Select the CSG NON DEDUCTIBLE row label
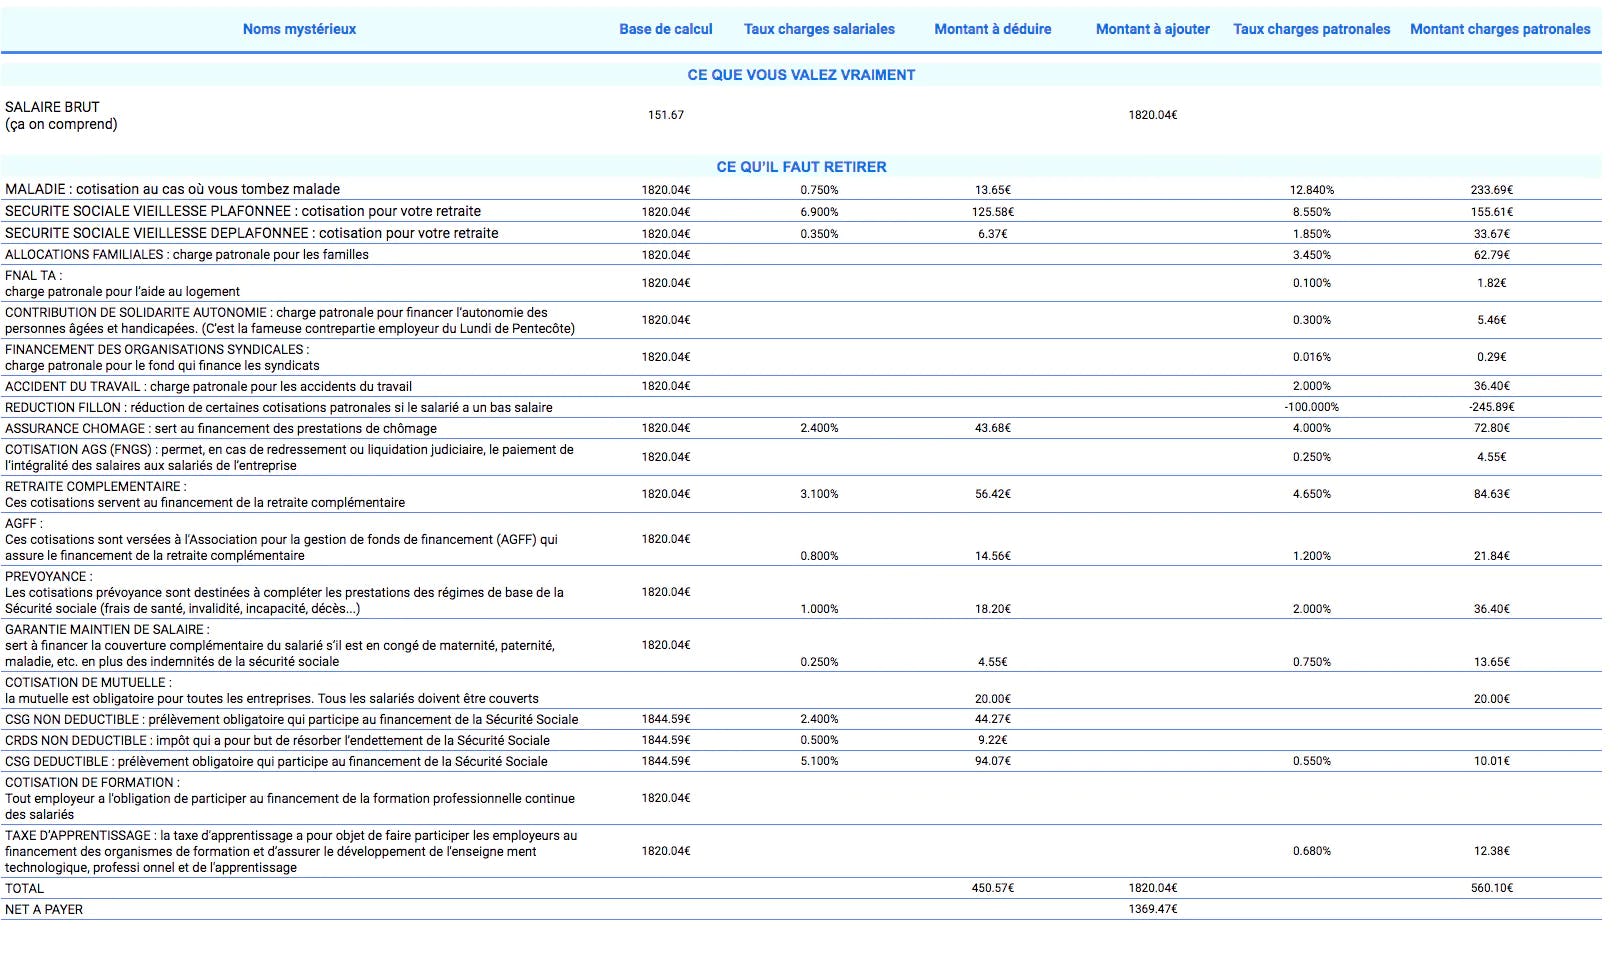 292,719
